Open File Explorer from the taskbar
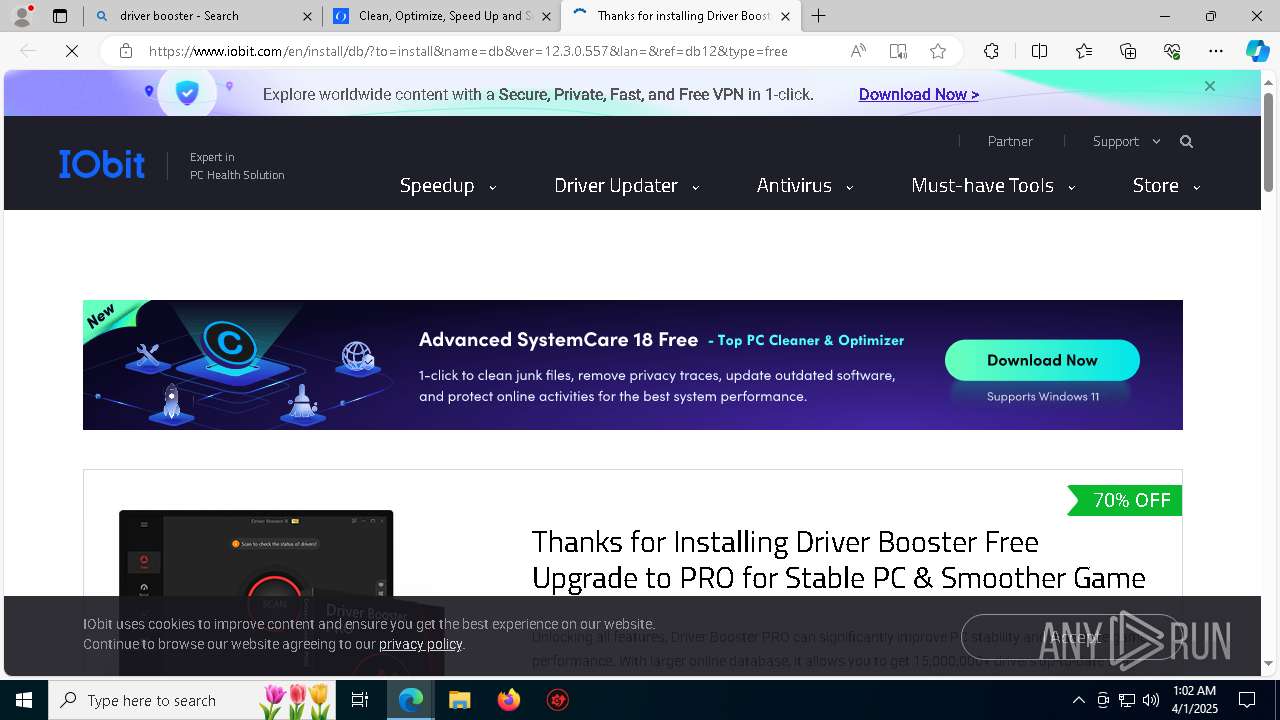The width and height of the screenshot is (1280, 720). (x=459, y=700)
